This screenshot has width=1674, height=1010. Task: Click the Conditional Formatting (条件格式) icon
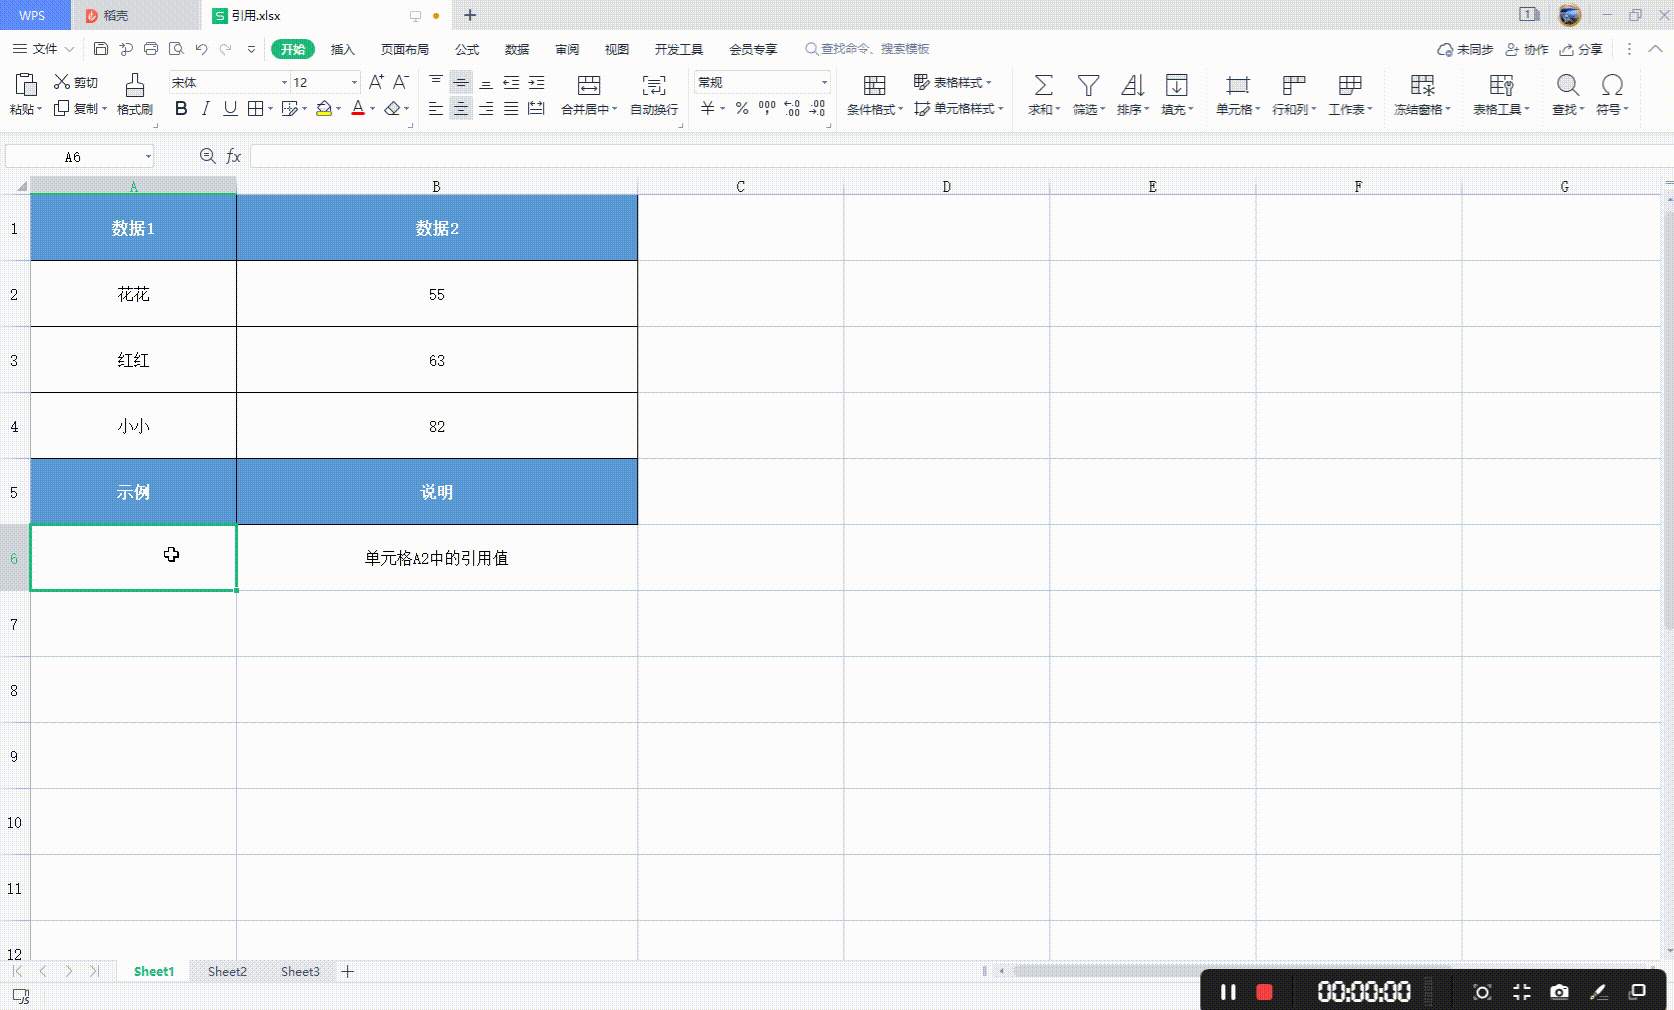(x=874, y=86)
